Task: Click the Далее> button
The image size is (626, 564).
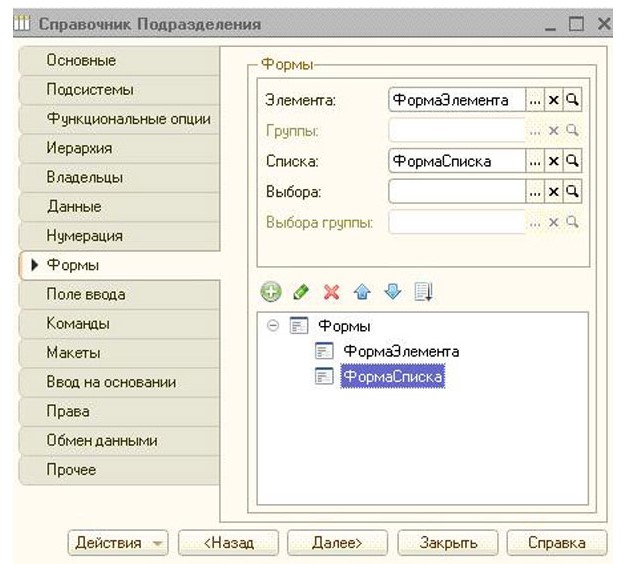Action: (x=337, y=543)
